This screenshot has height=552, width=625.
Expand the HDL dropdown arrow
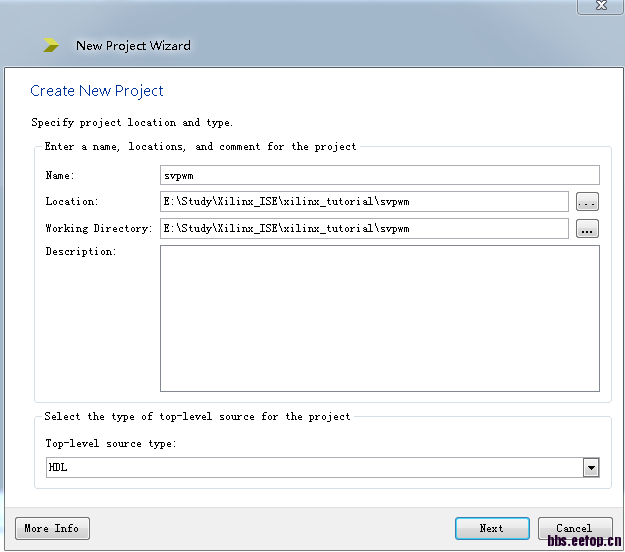[591, 467]
